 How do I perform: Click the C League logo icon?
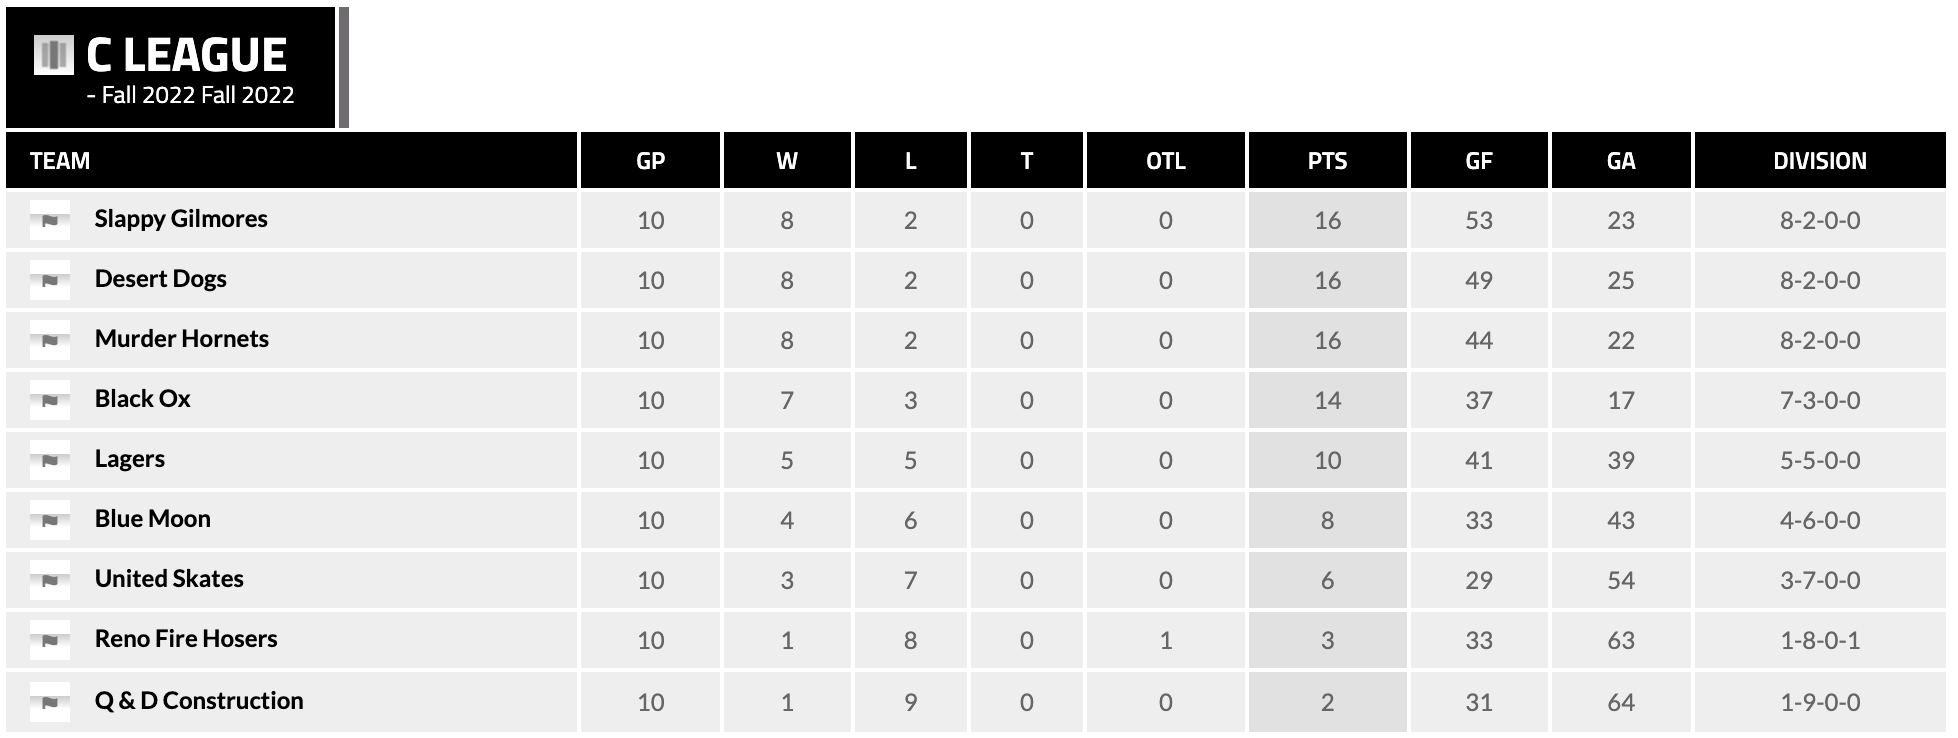(x=54, y=55)
